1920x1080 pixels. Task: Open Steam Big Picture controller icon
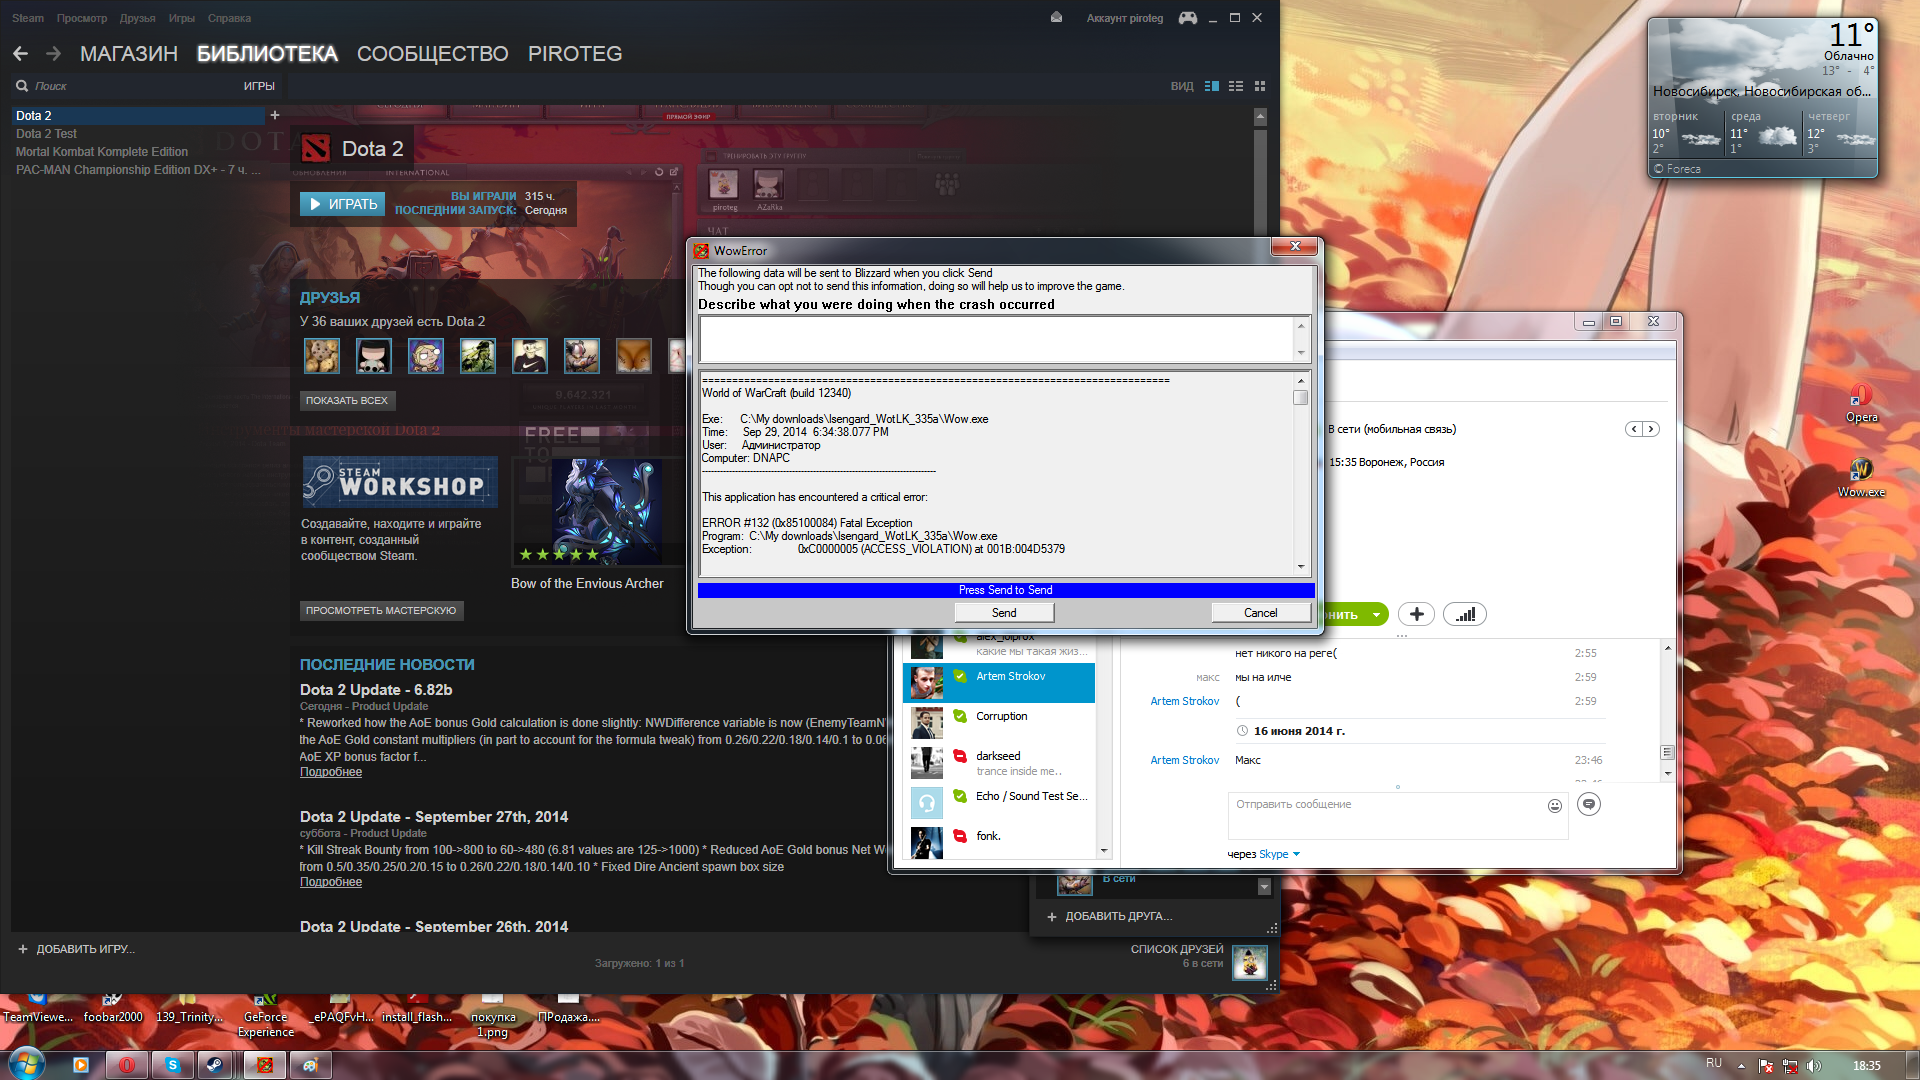tap(1188, 18)
